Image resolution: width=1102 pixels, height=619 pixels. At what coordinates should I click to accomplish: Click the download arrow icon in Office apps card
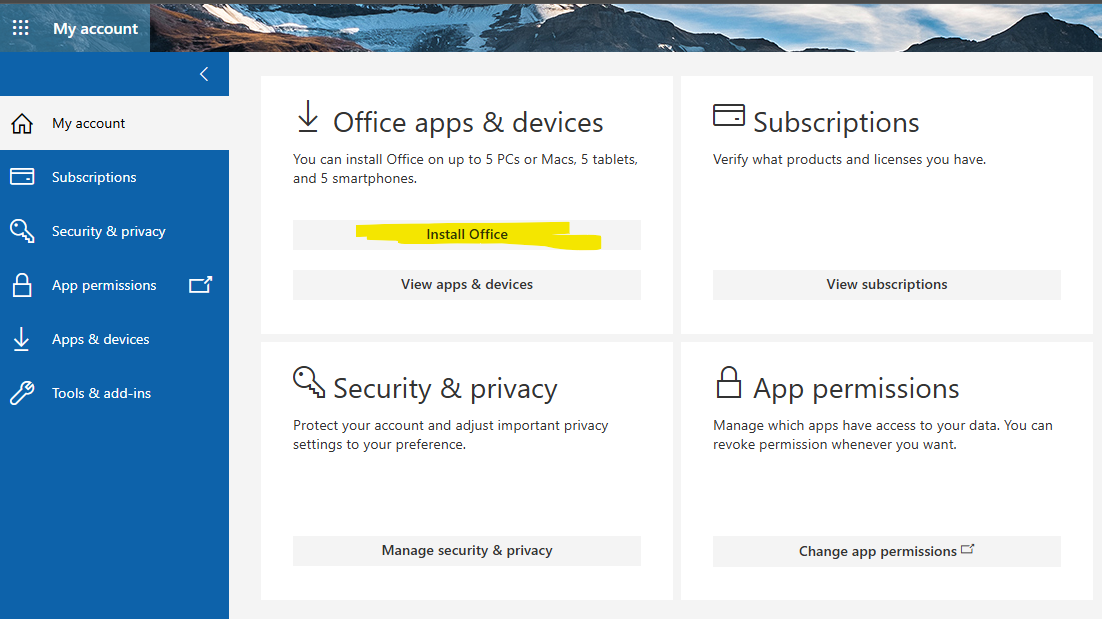(x=307, y=117)
